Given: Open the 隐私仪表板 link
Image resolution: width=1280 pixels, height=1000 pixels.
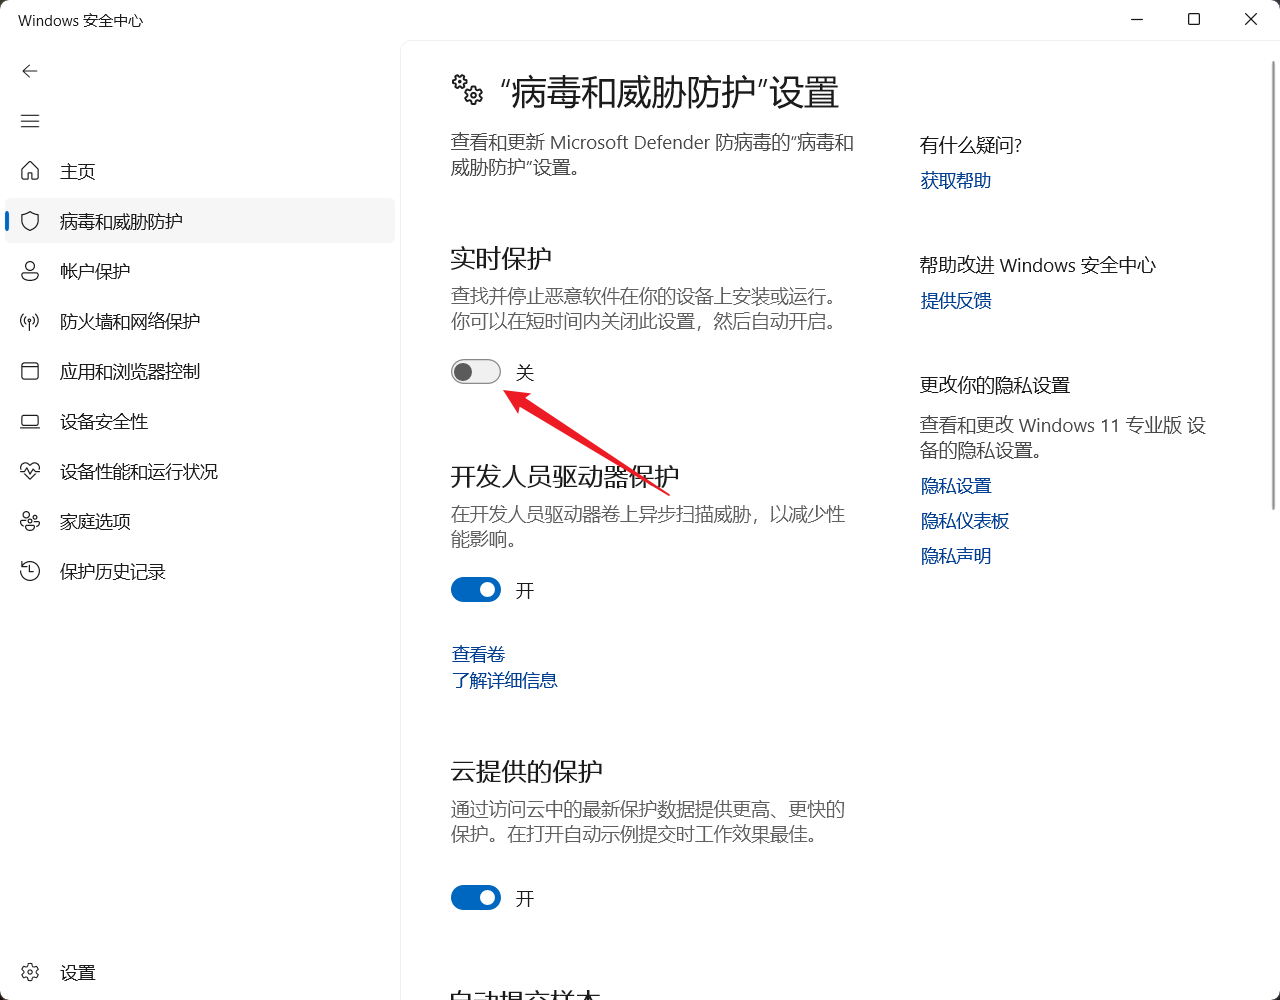Looking at the screenshot, I should (x=965, y=521).
